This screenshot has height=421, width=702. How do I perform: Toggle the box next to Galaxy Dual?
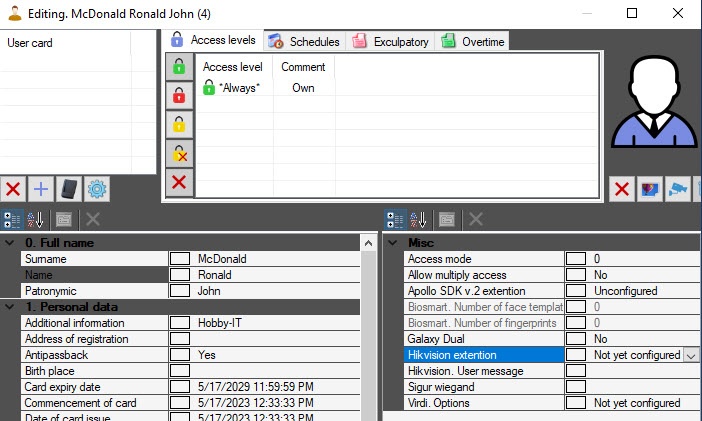575,339
